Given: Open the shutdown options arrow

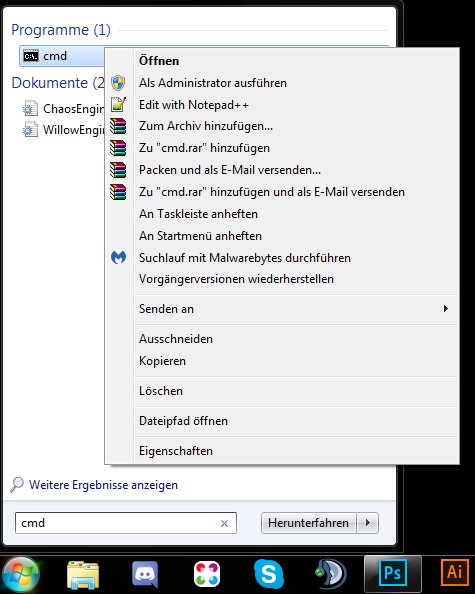Looking at the screenshot, I should pyautogui.click(x=367, y=523).
